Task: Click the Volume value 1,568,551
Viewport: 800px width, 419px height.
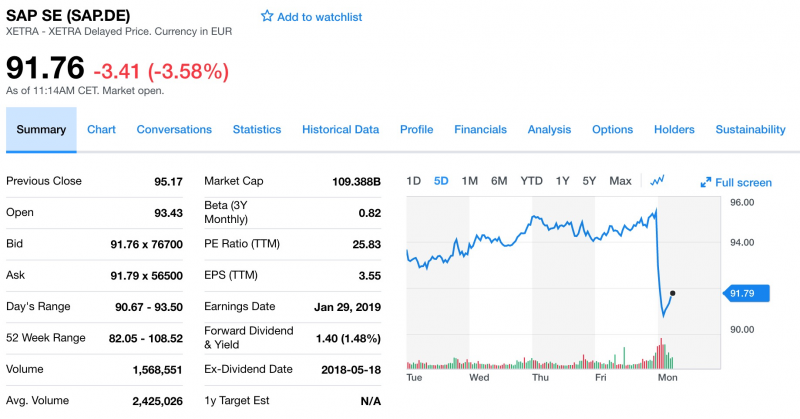Action: tap(157, 370)
